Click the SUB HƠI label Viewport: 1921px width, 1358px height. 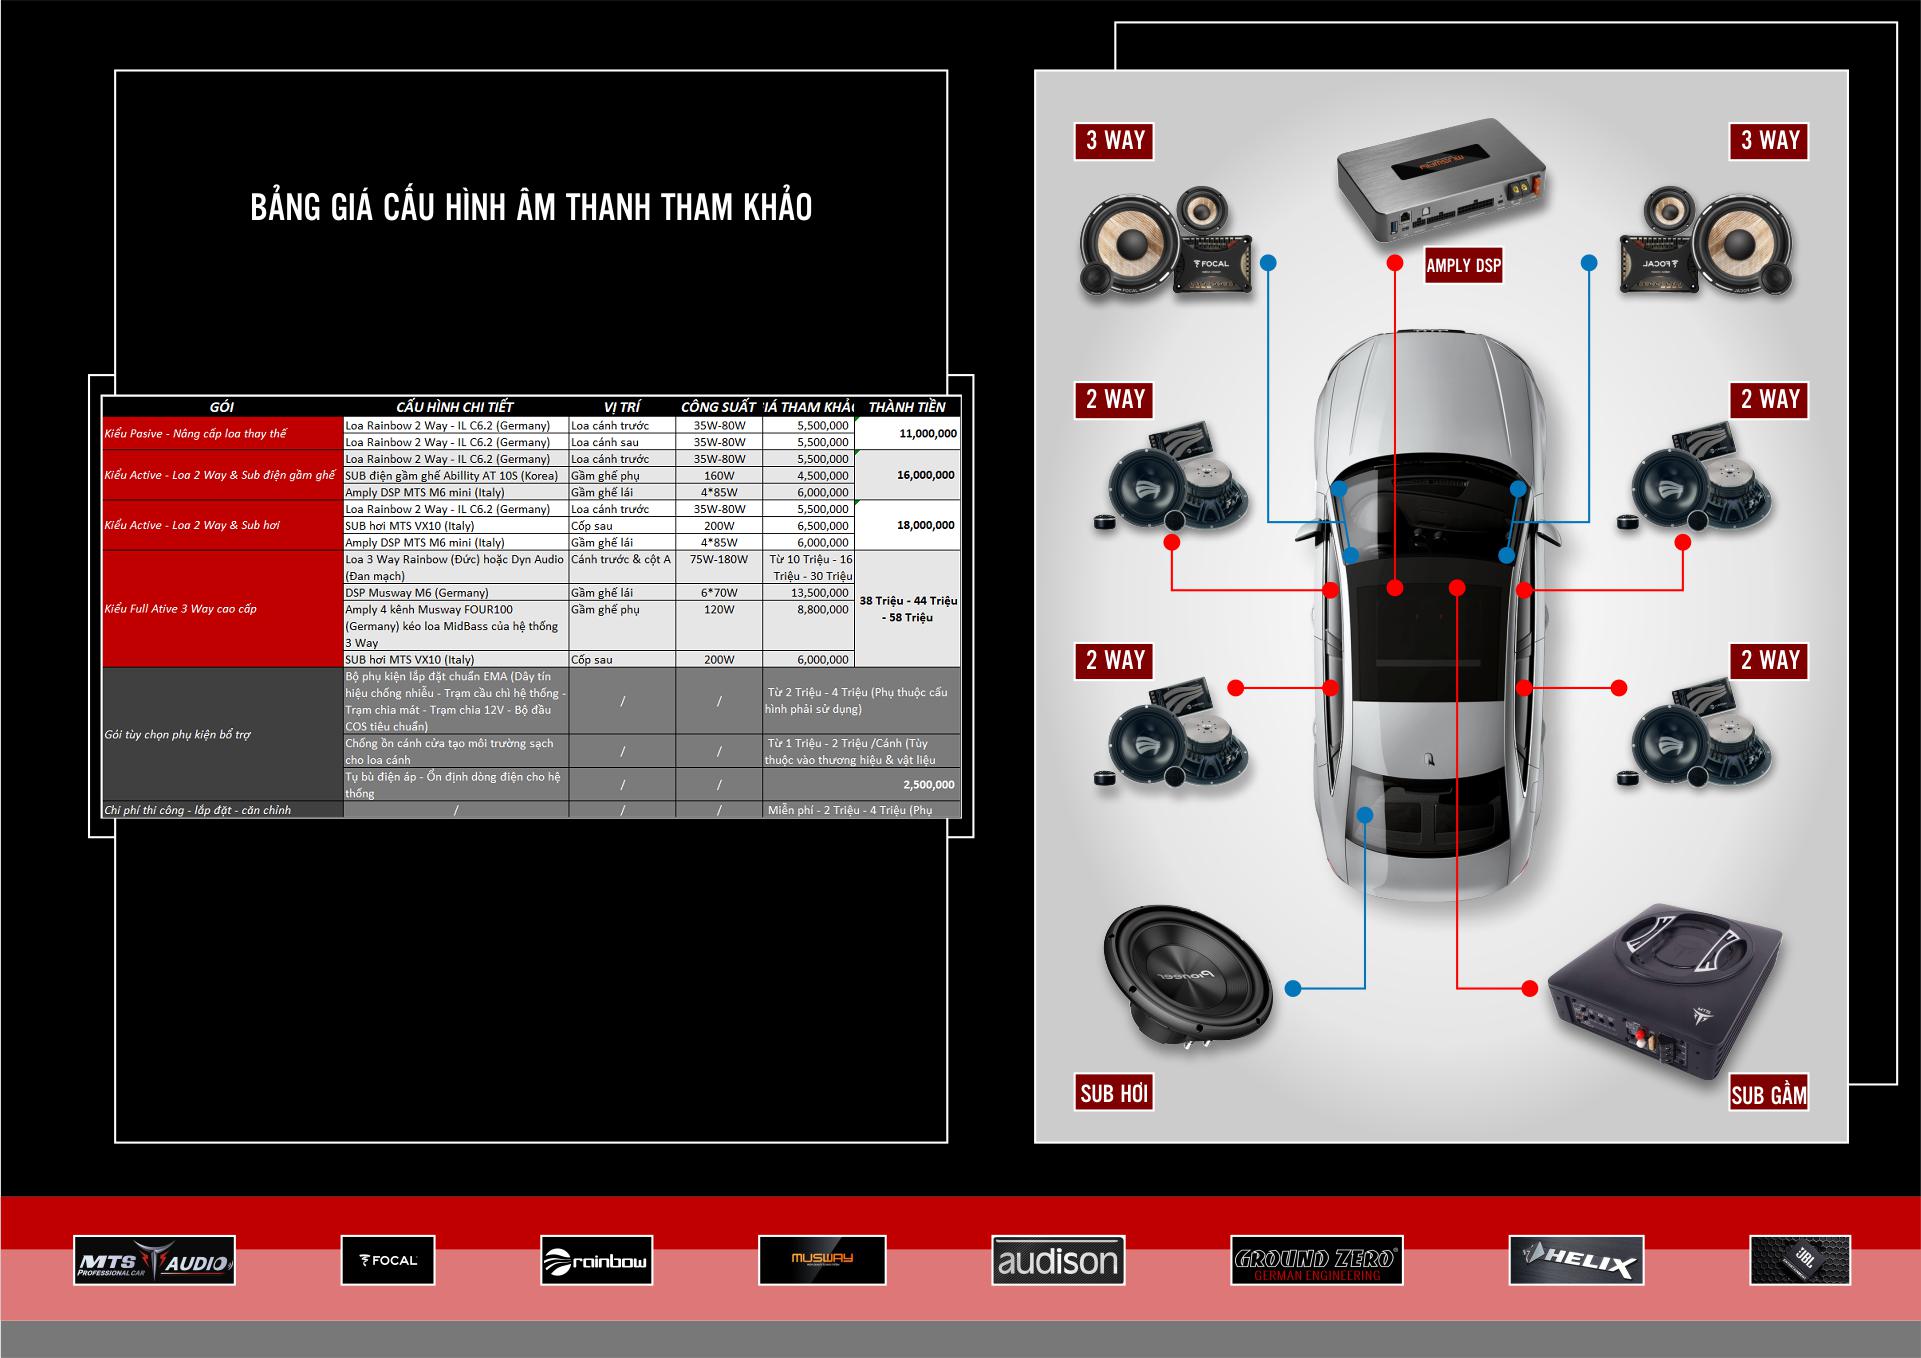1114,1093
